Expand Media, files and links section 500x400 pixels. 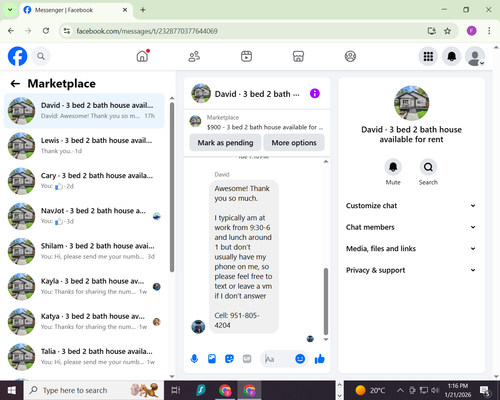click(x=411, y=249)
